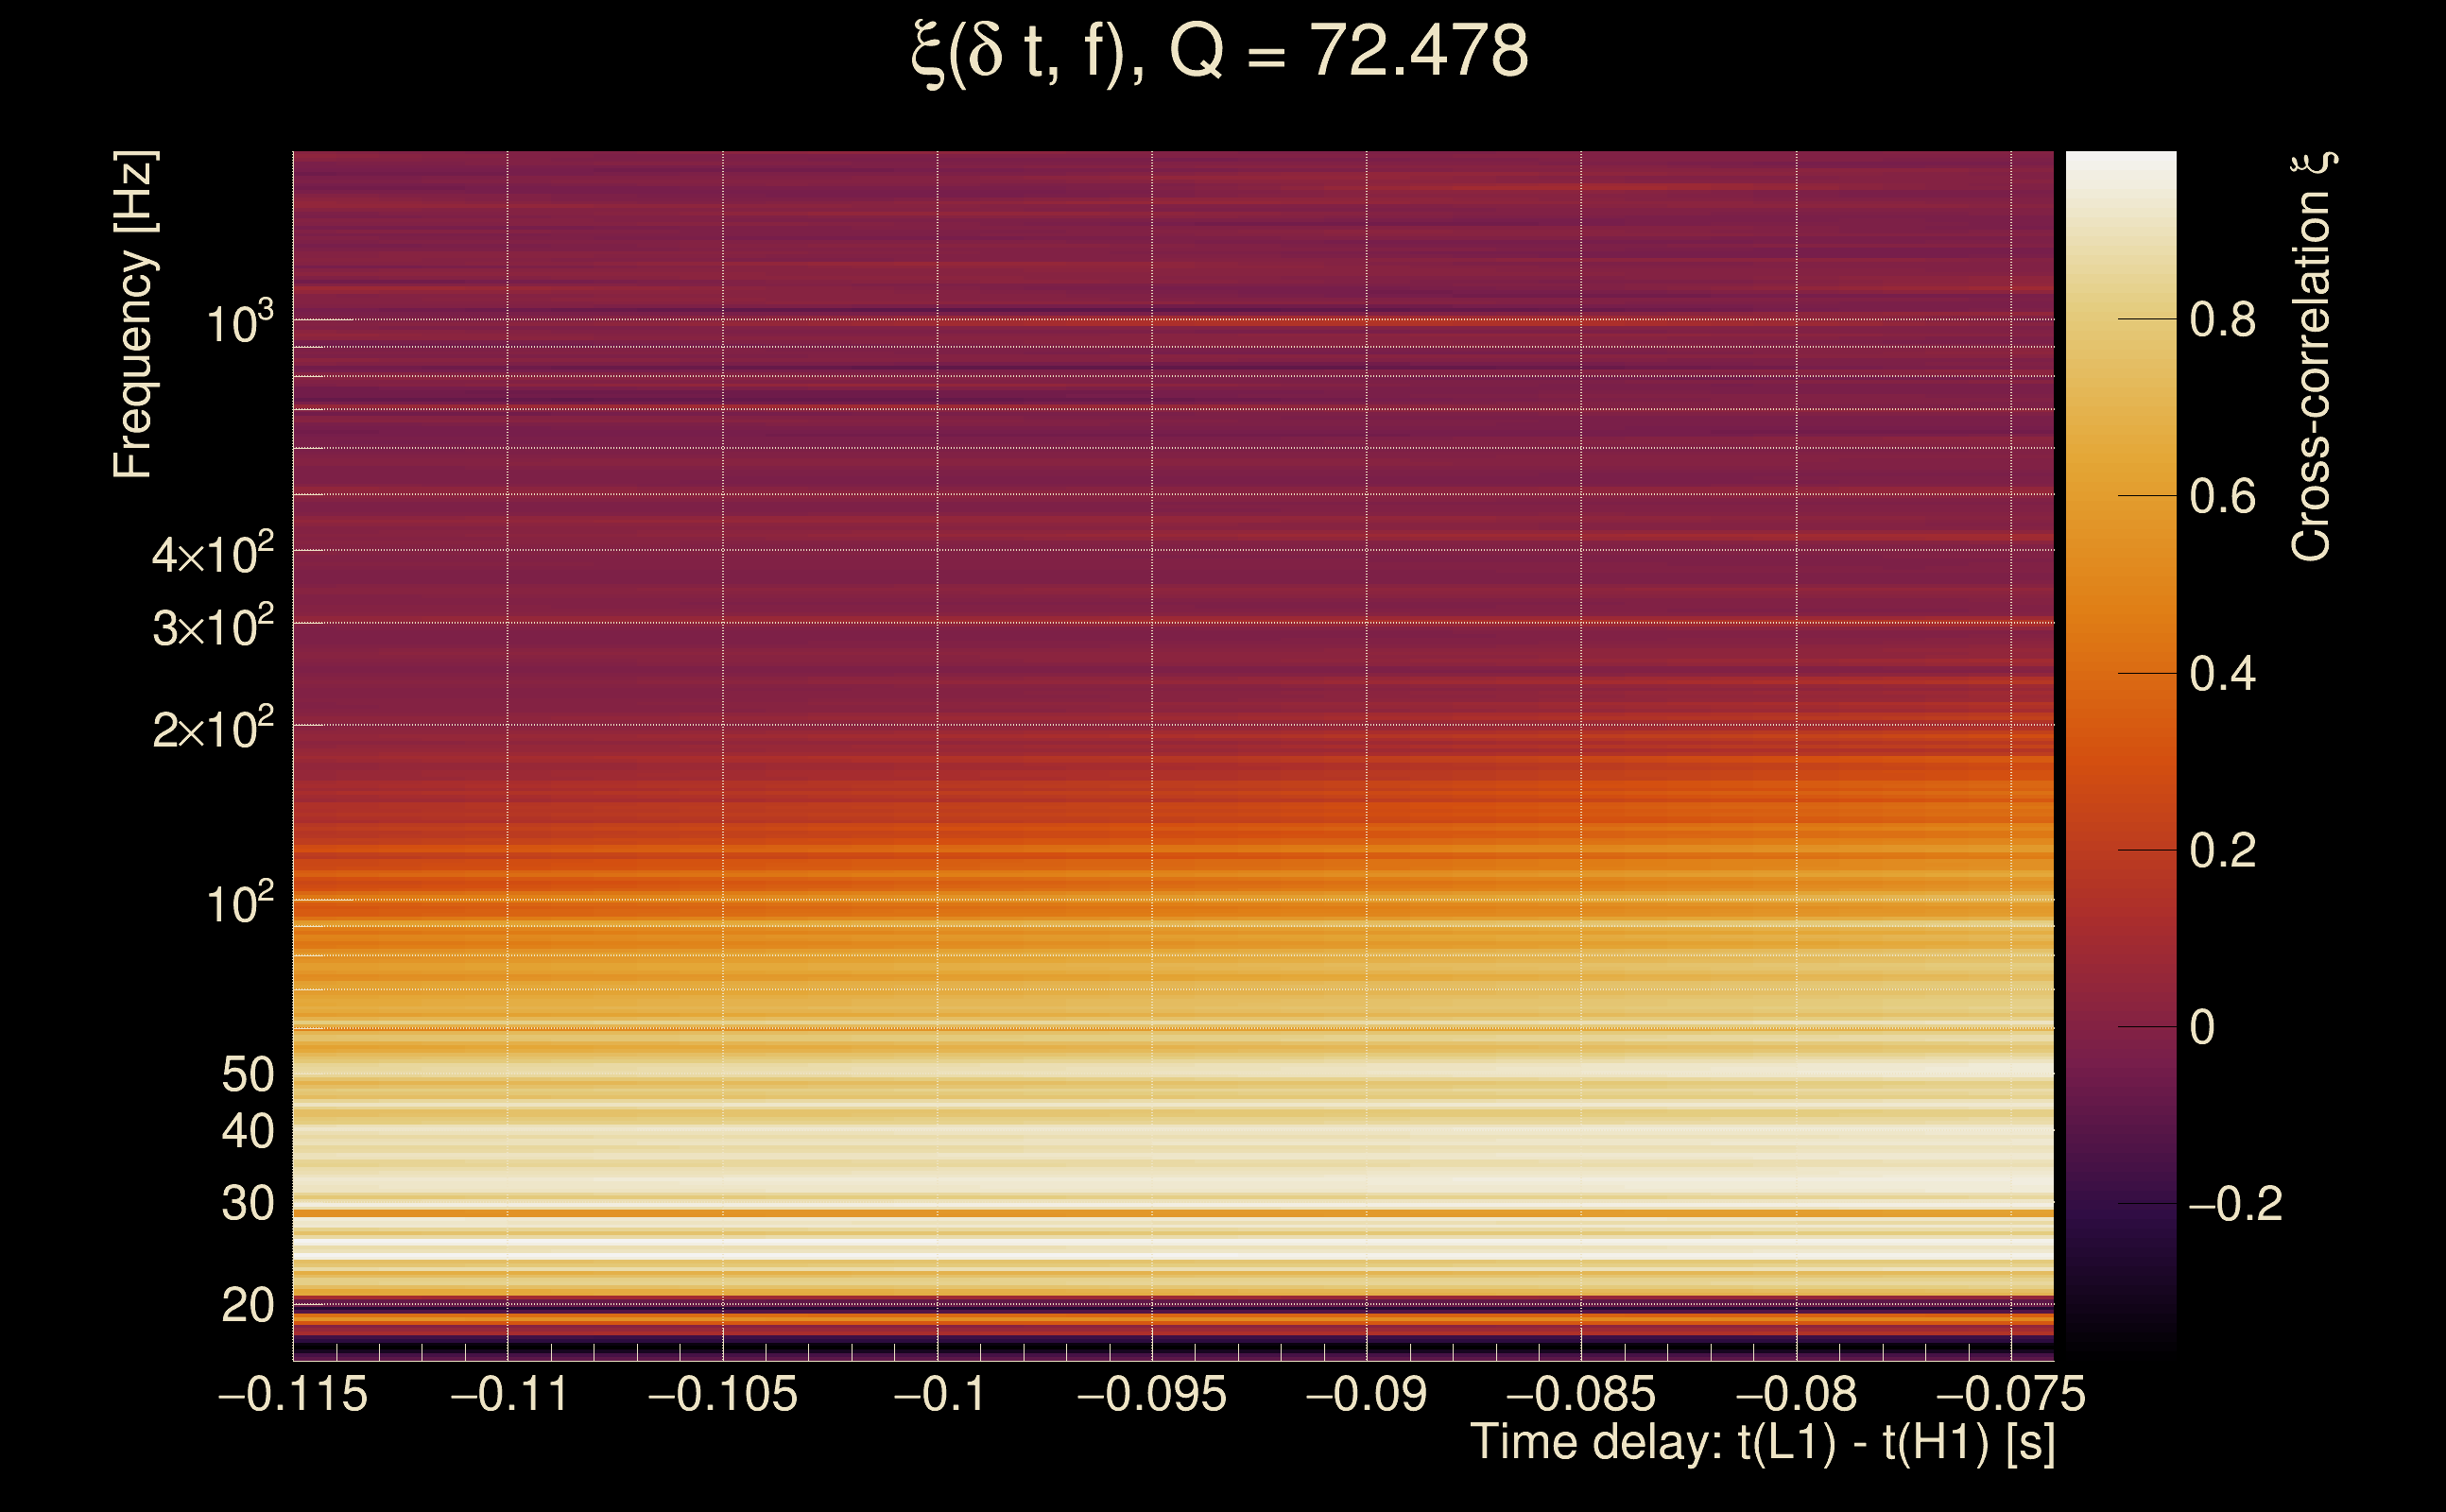This screenshot has width=2446, height=1512.
Task: Click the 0 tick label on colorbar
Action: tap(2202, 1028)
